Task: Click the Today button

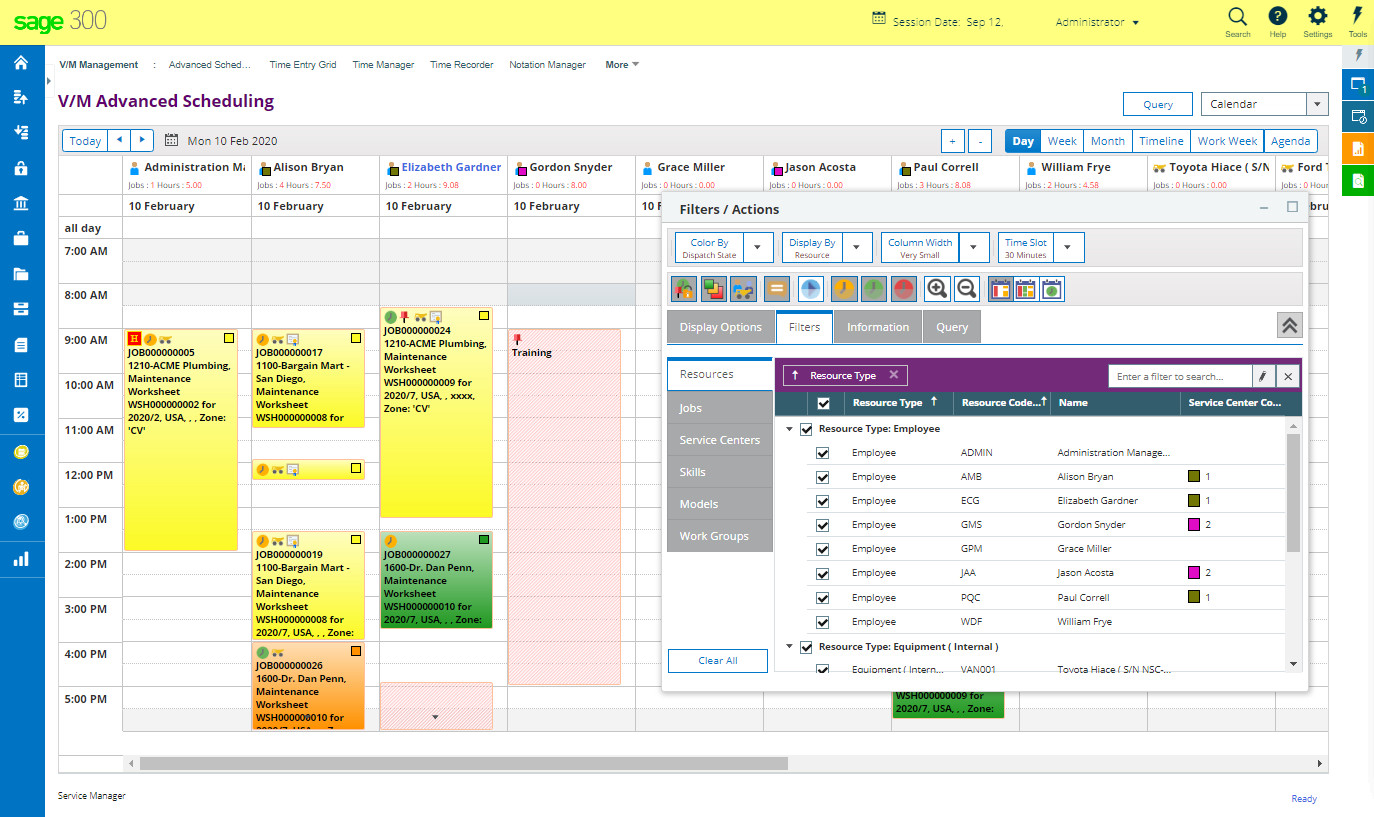Action: [x=85, y=141]
